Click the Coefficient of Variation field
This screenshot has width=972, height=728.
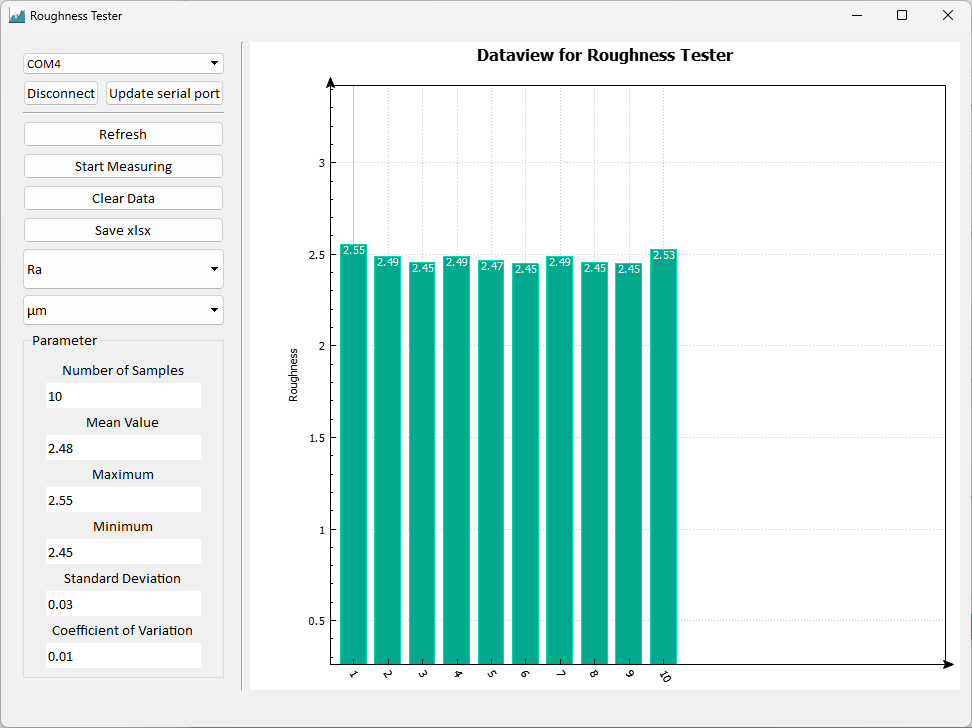pyautogui.click(x=123, y=656)
